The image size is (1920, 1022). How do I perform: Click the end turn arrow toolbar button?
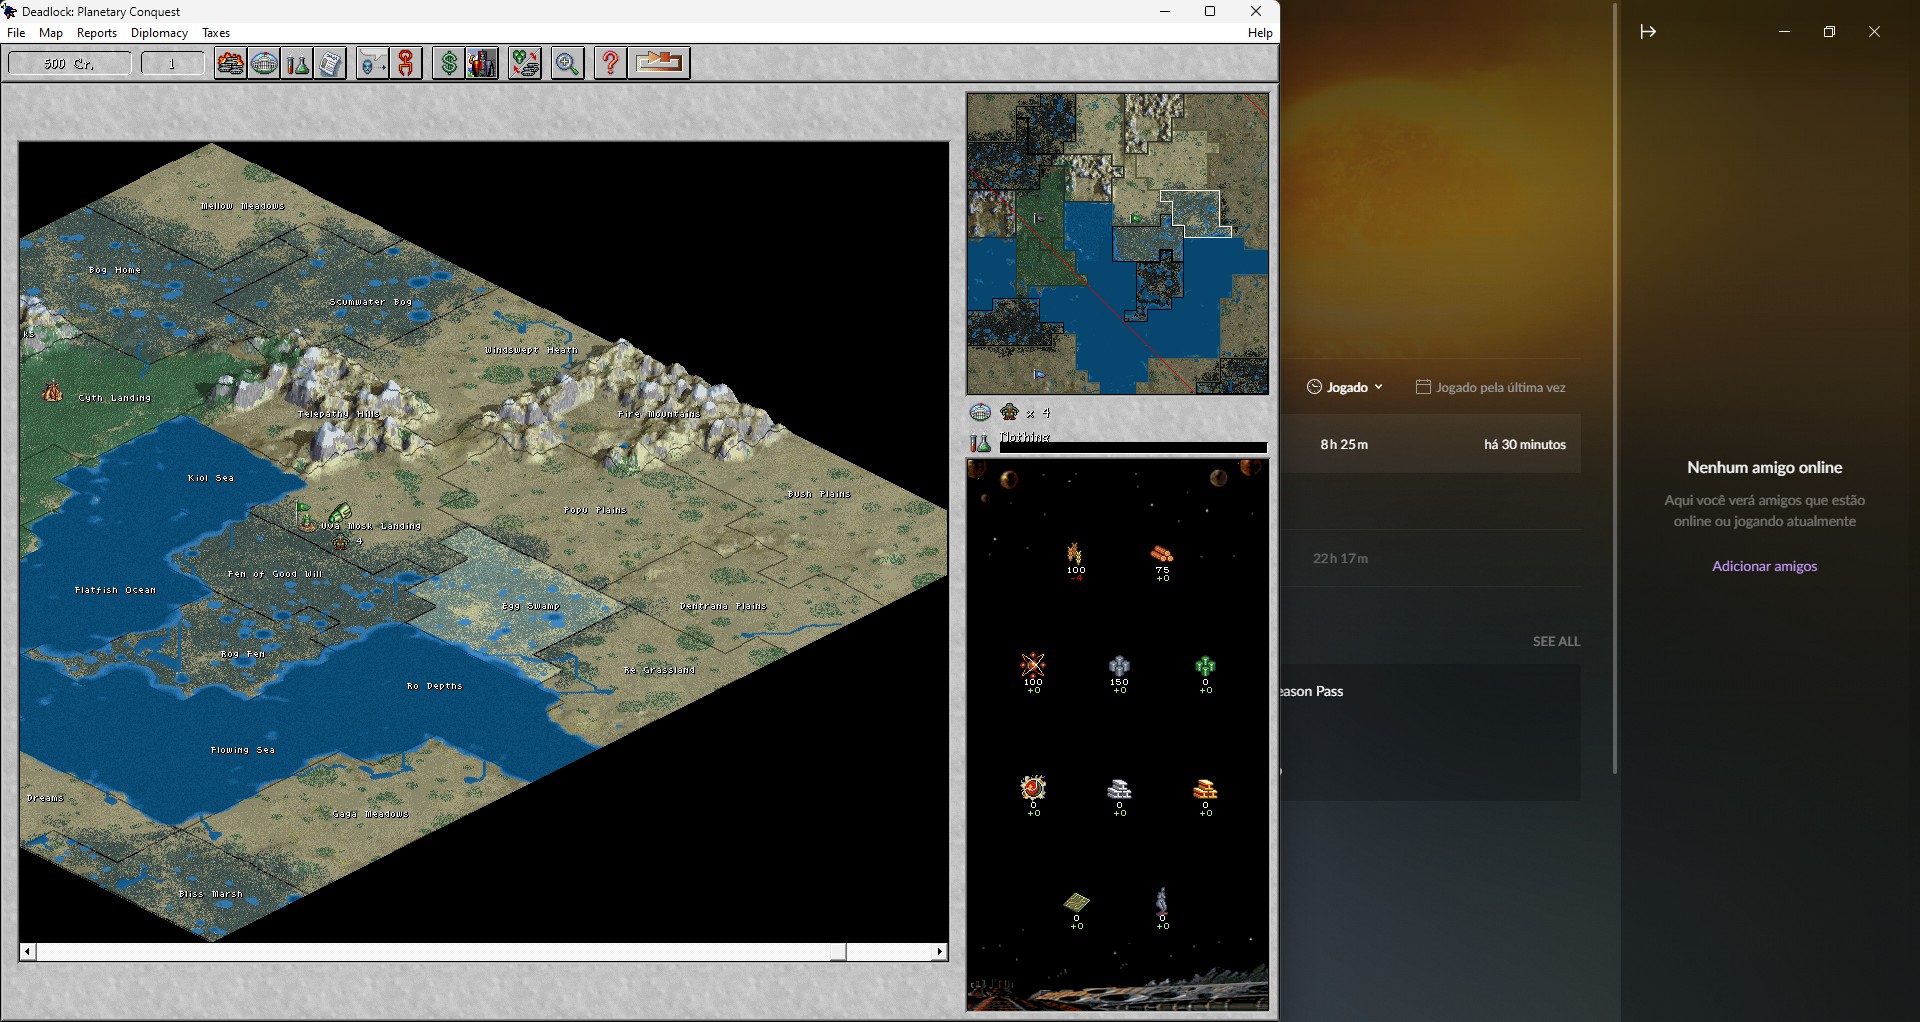[659, 64]
